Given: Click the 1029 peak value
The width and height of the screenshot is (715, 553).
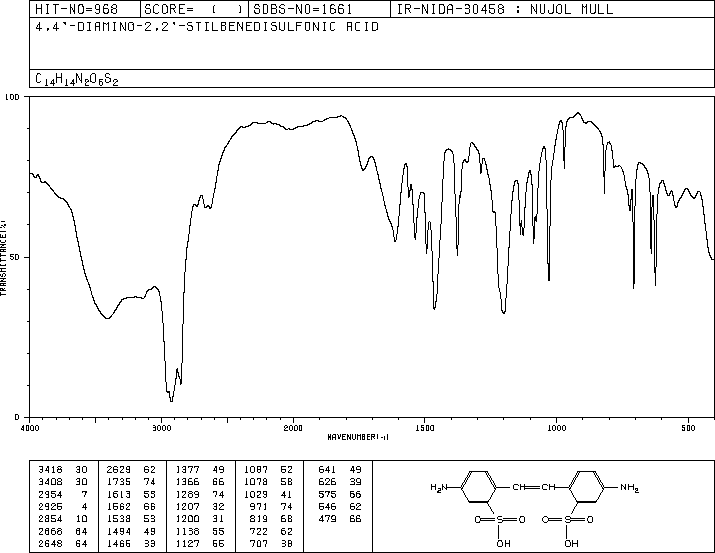Looking at the screenshot, I should point(256,494).
